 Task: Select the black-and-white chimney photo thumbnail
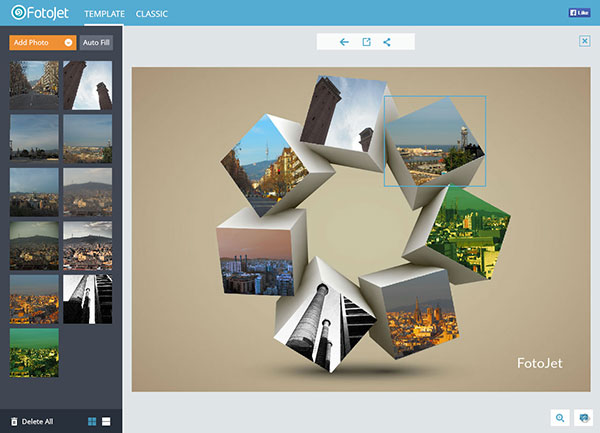pos(88,299)
